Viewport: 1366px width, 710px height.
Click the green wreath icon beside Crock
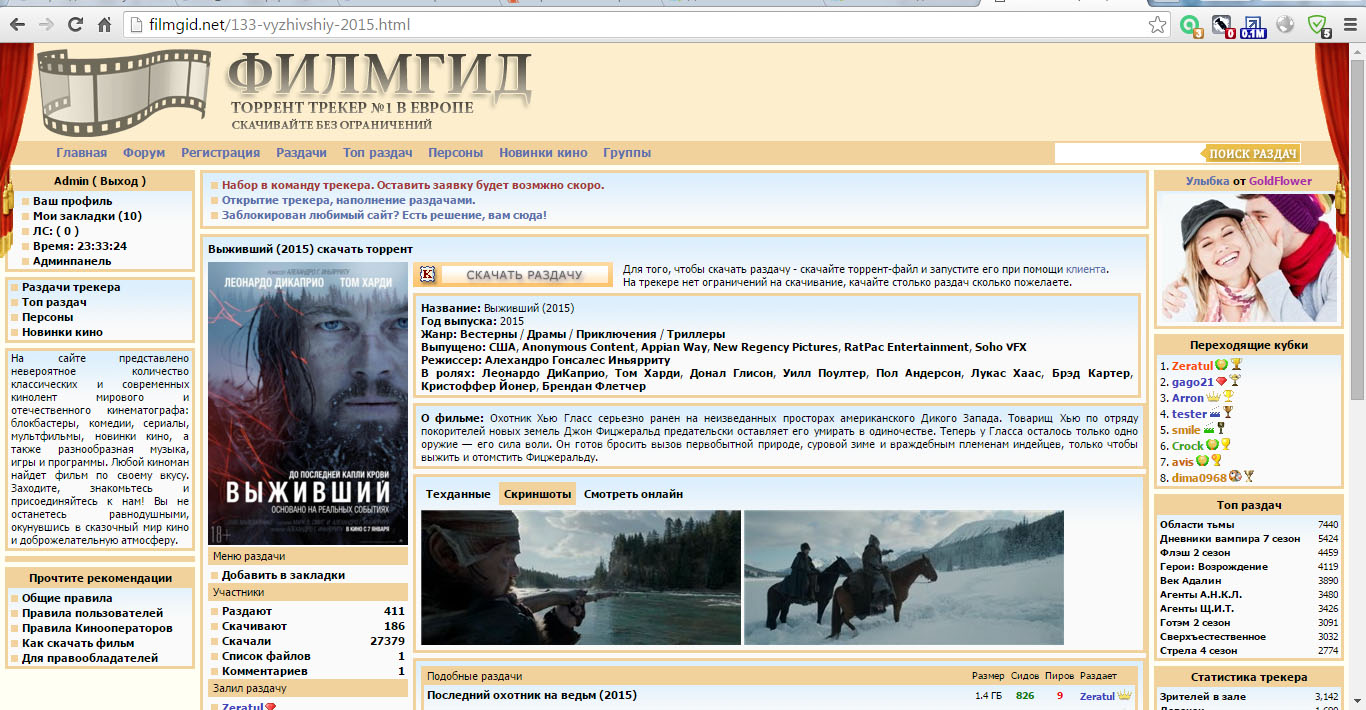(1212, 445)
